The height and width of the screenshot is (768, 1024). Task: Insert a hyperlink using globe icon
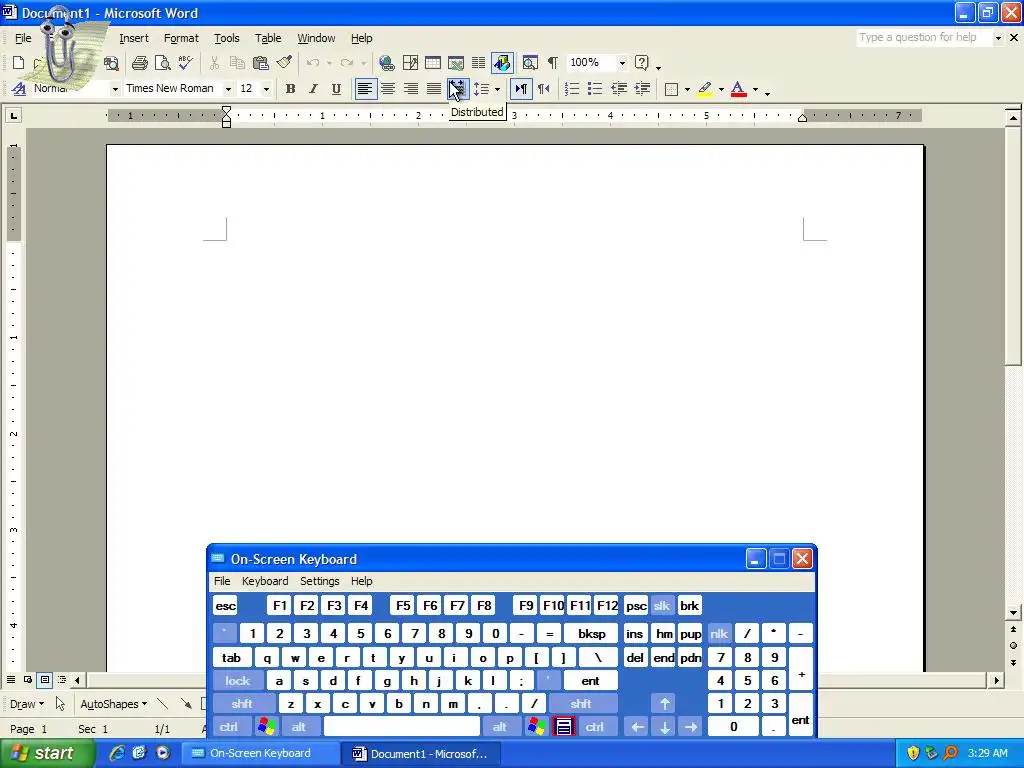(x=387, y=63)
